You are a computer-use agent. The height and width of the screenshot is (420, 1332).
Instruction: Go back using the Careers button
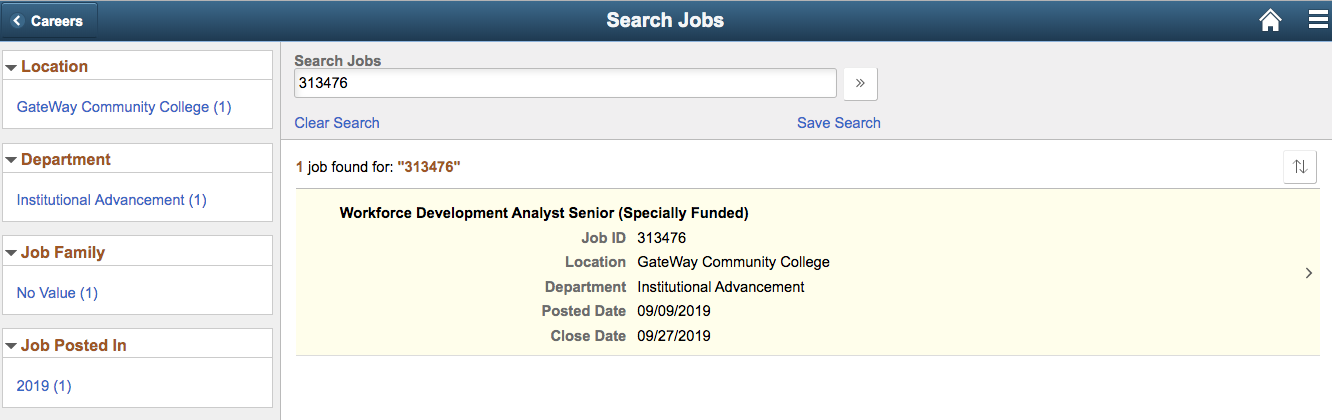pyautogui.click(x=49, y=20)
